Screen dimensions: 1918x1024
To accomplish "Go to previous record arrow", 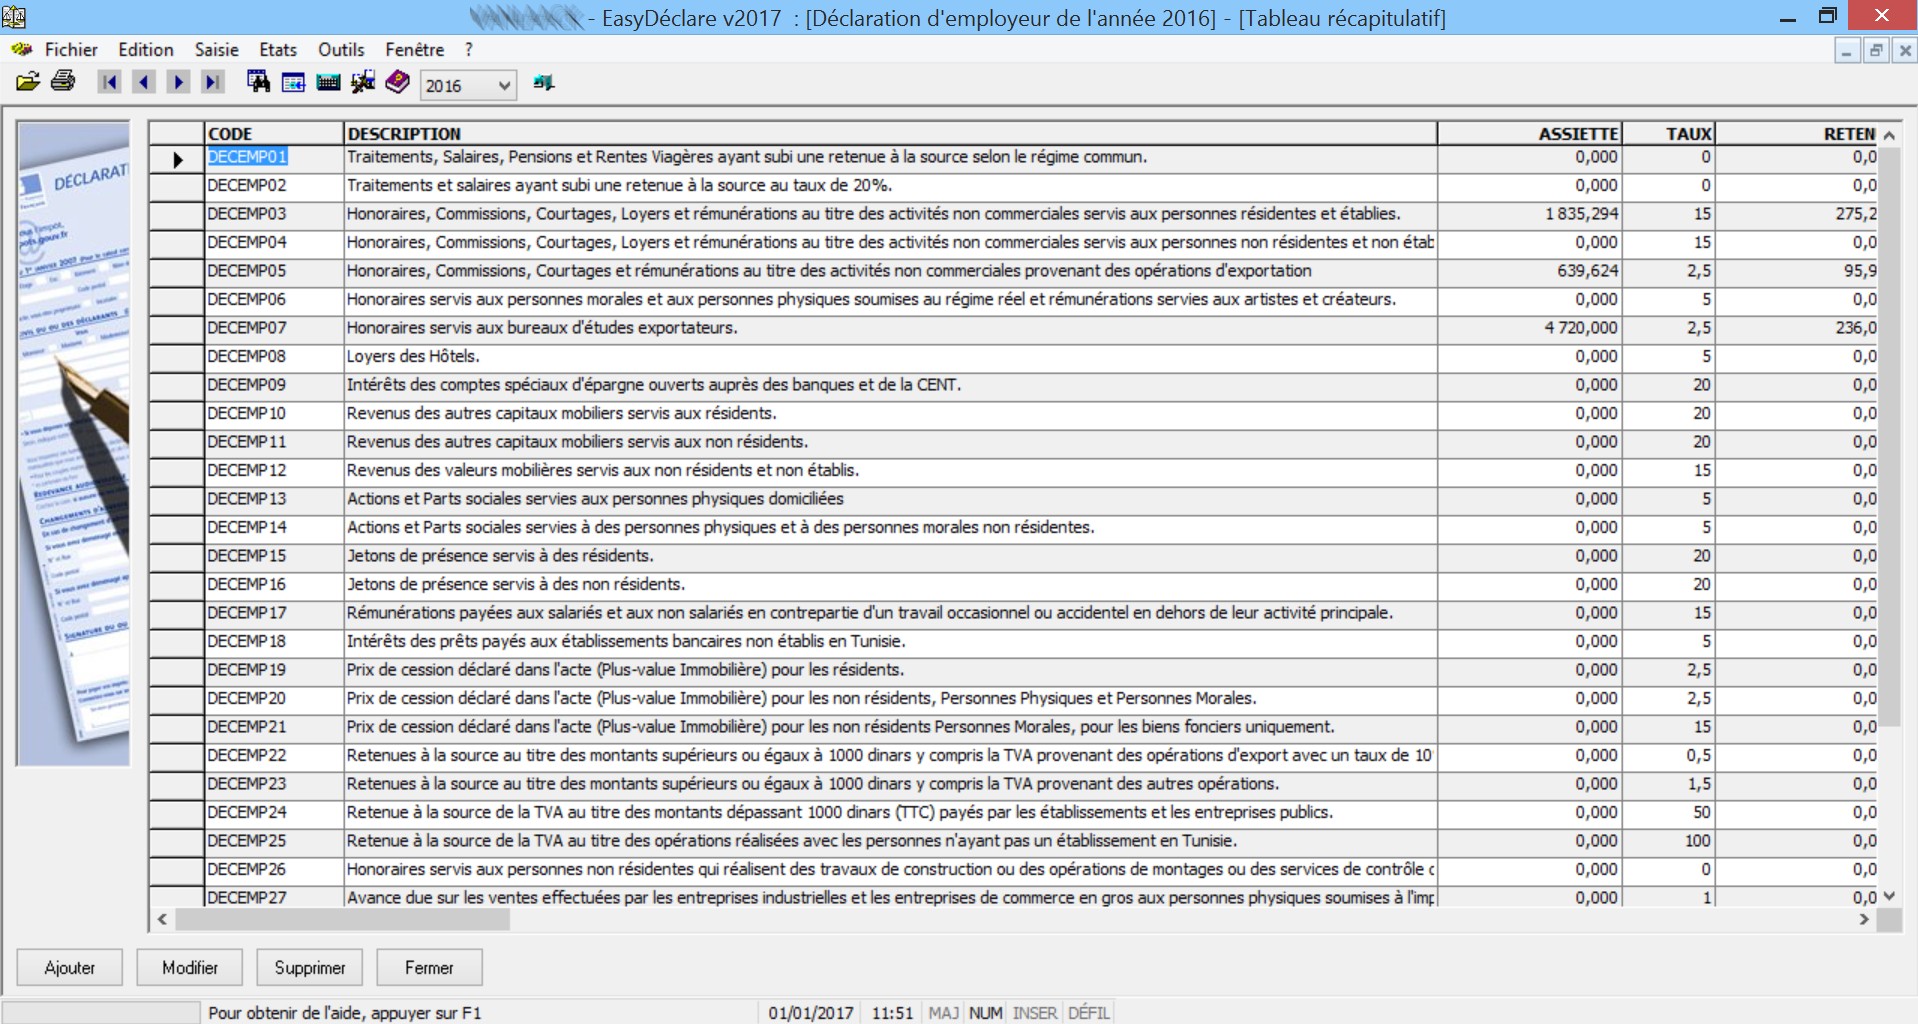I will [x=144, y=83].
